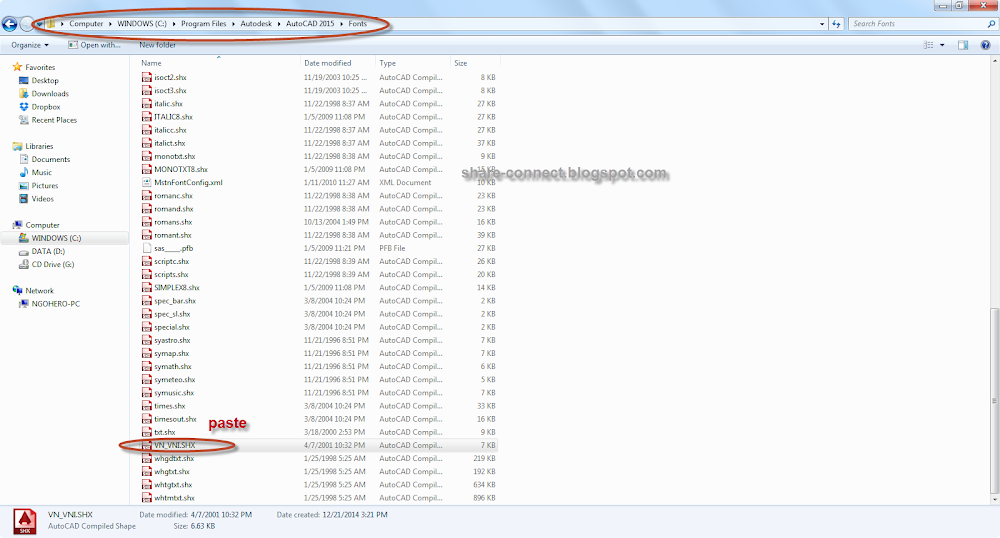This screenshot has height=538, width=1000.
Task: Select the spec_bar.shx file name
Action: click(175, 301)
